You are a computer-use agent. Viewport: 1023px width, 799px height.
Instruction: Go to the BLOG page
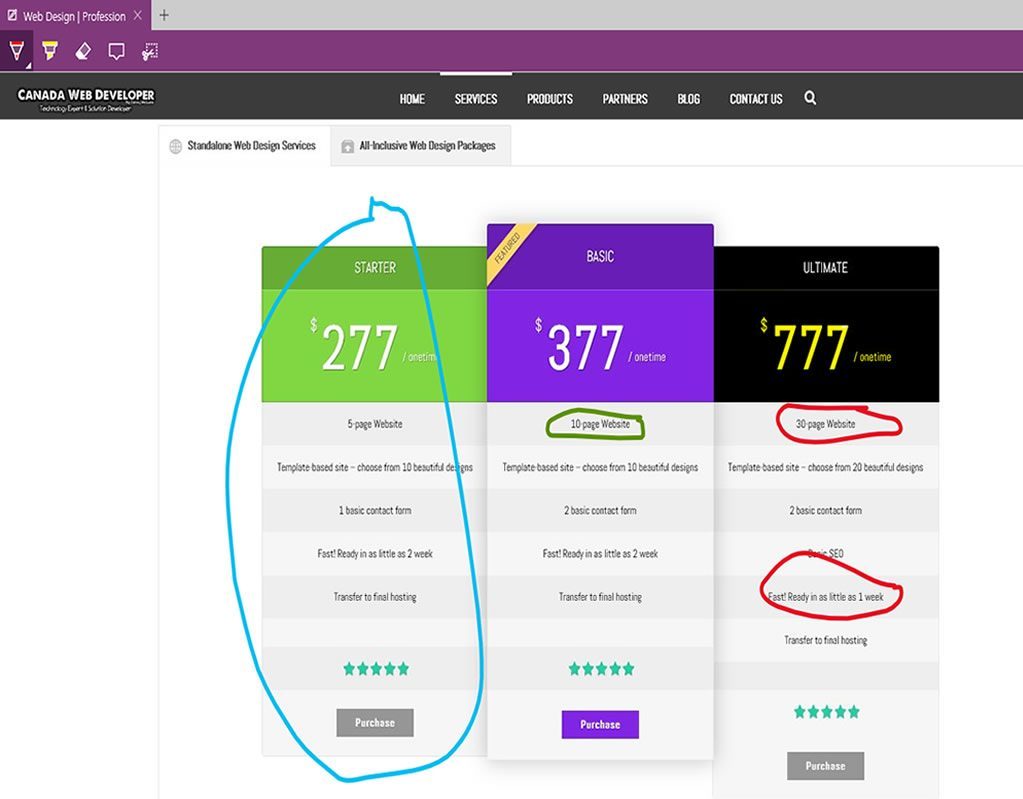coord(688,98)
